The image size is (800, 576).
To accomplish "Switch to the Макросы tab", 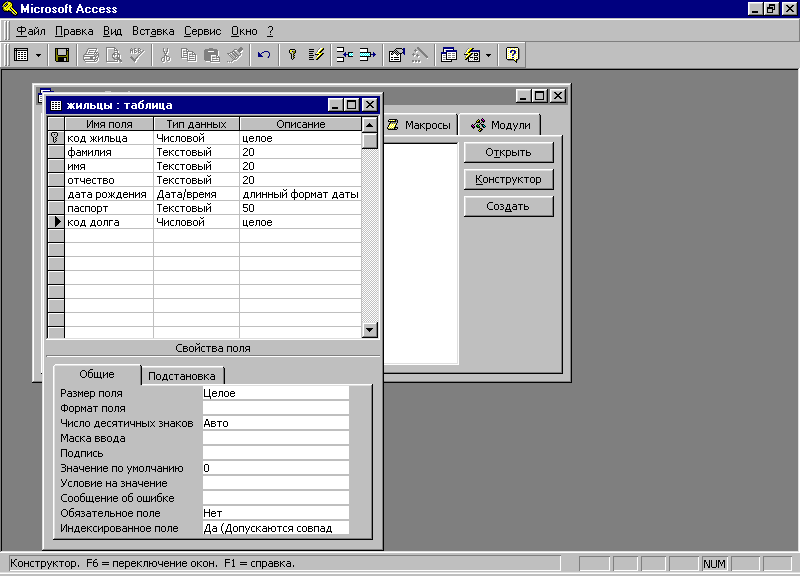I will (x=419, y=125).
